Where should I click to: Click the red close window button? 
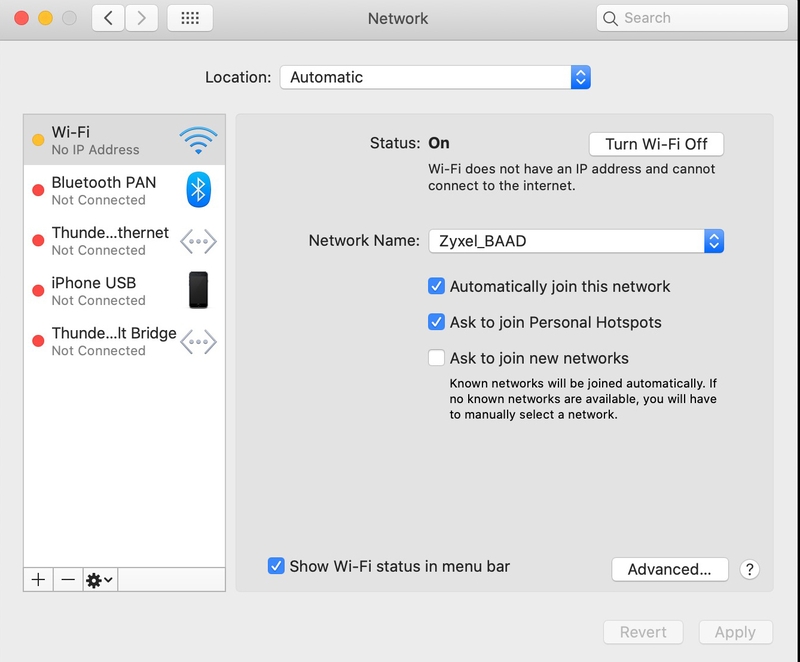21,18
